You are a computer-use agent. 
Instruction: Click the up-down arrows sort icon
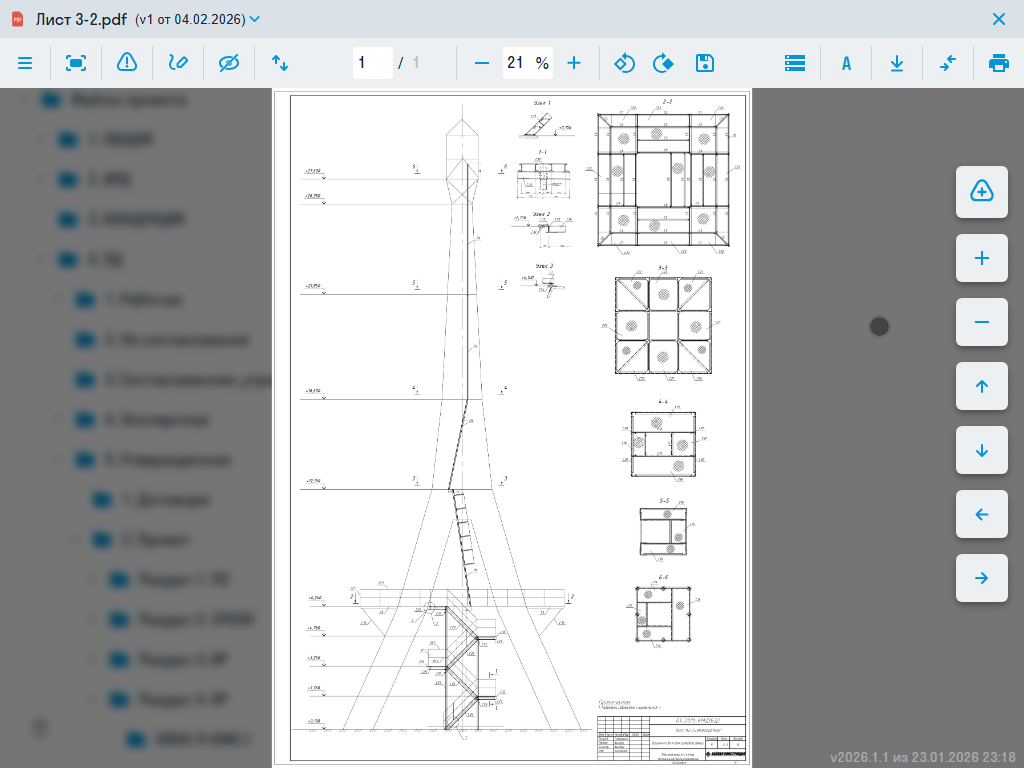tap(280, 63)
